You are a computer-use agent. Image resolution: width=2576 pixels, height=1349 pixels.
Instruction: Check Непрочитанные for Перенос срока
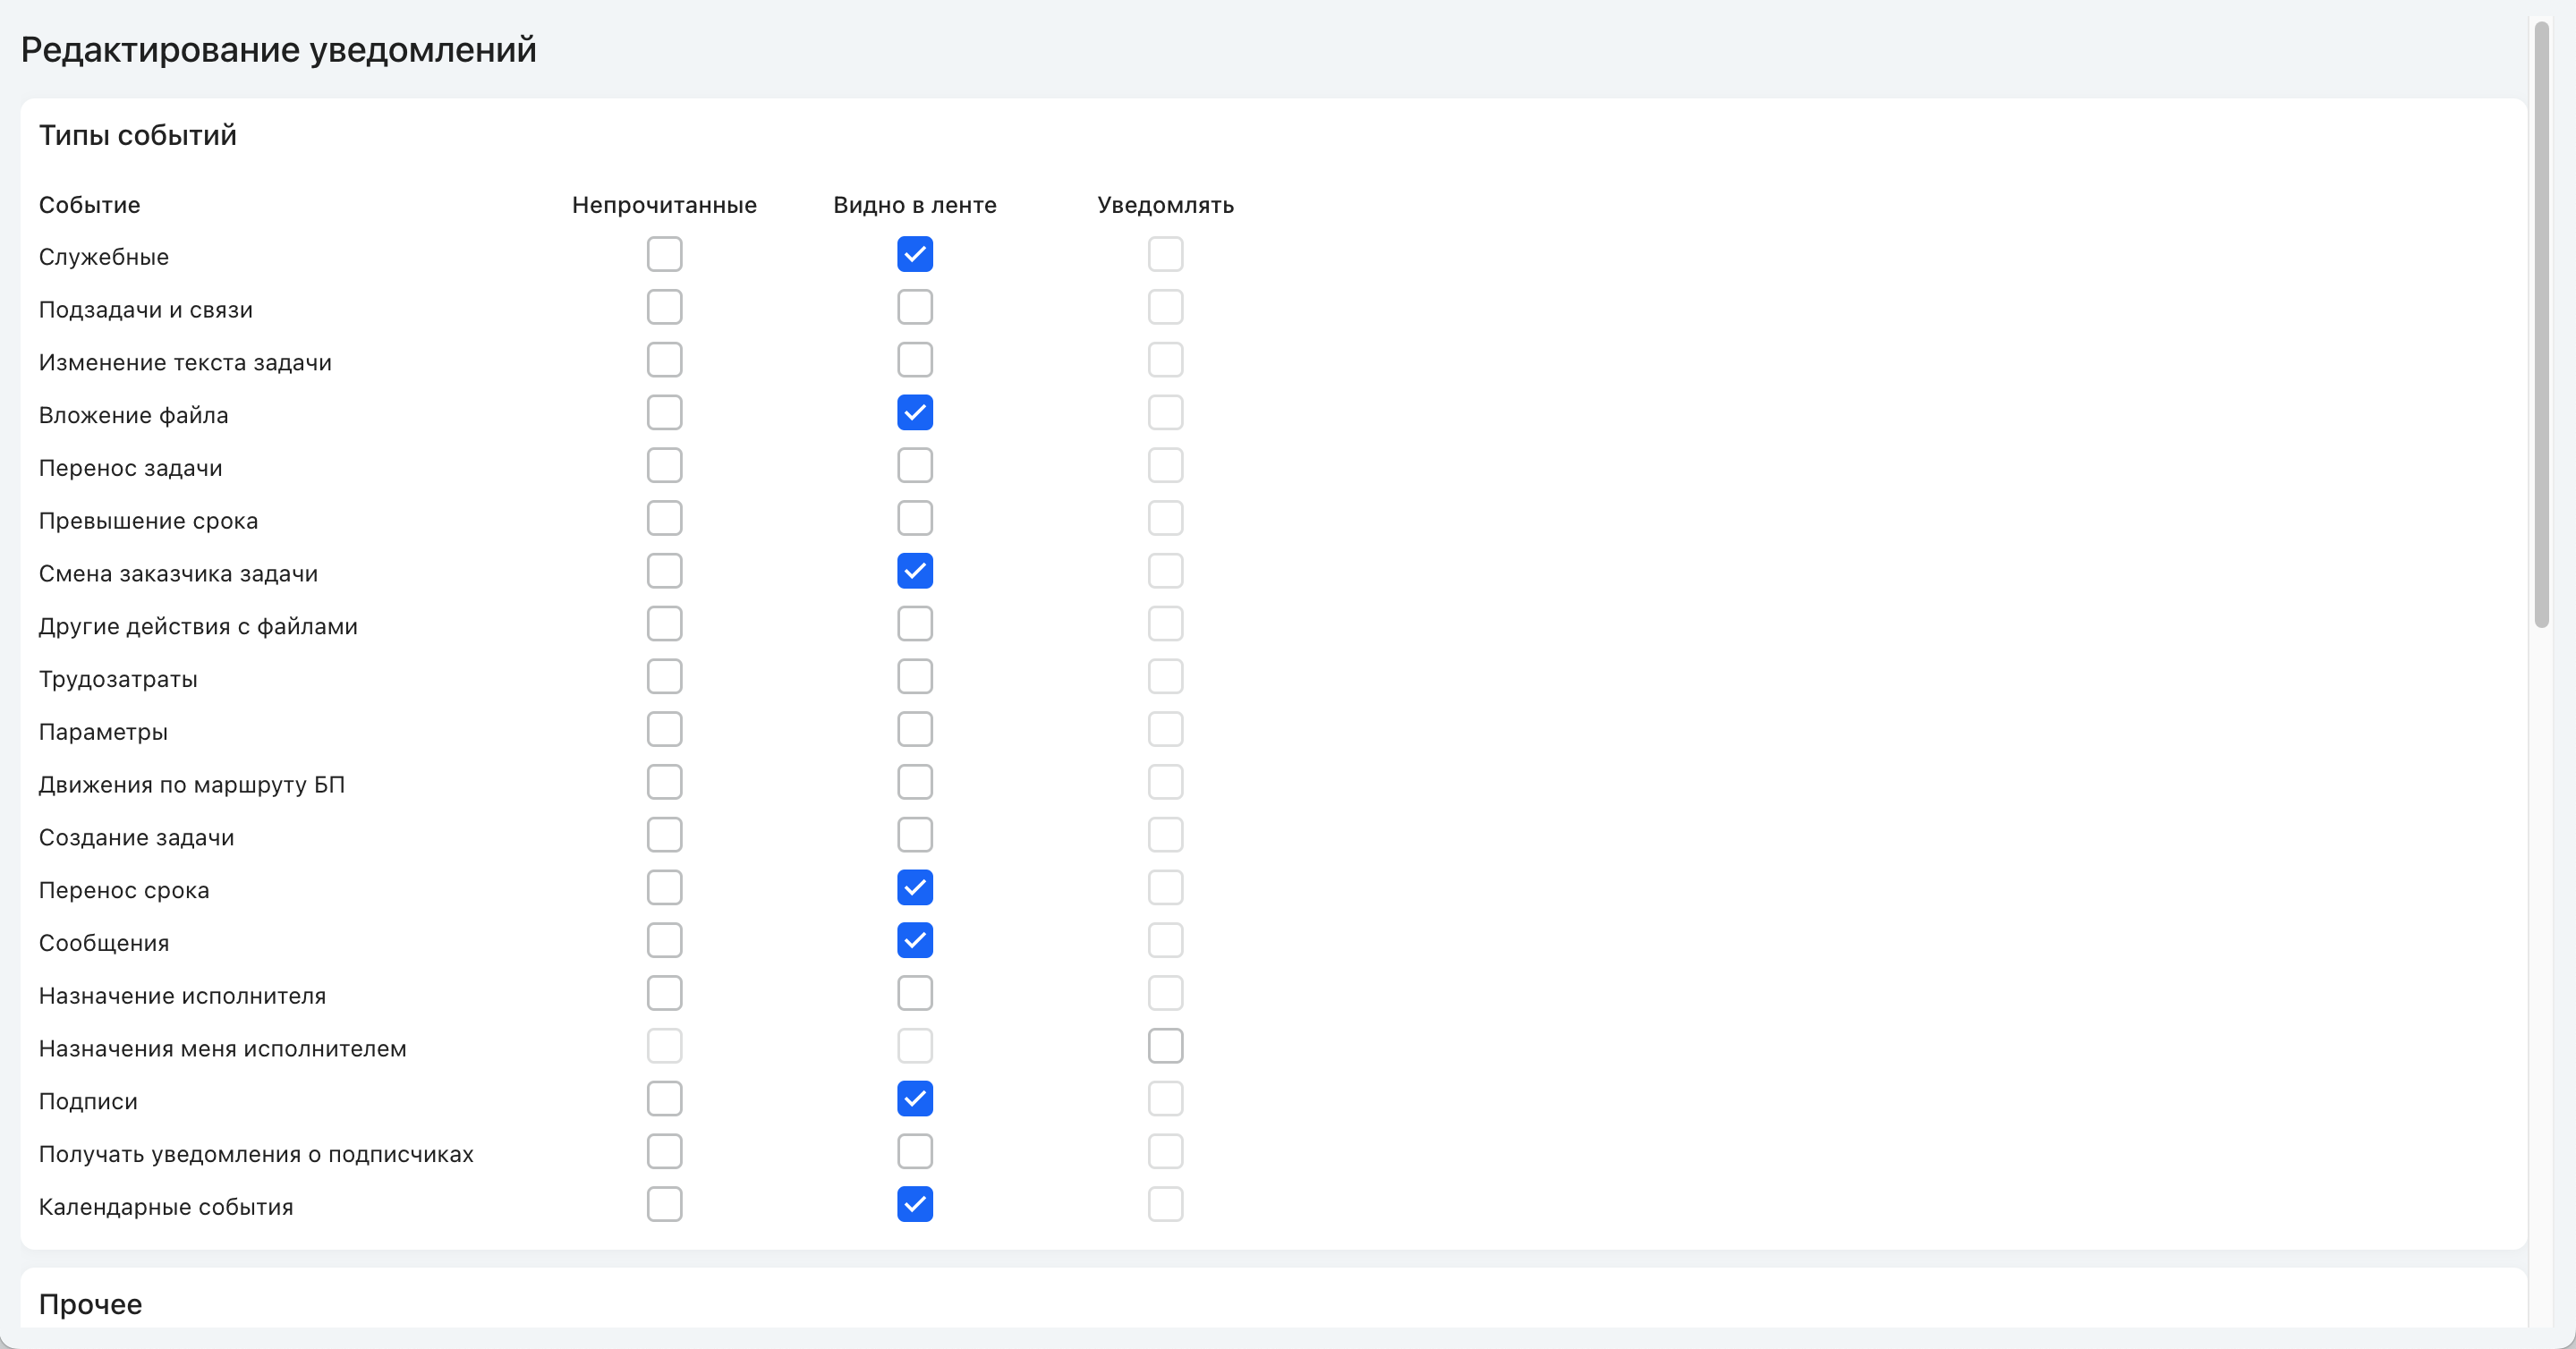(x=664, y=888)
